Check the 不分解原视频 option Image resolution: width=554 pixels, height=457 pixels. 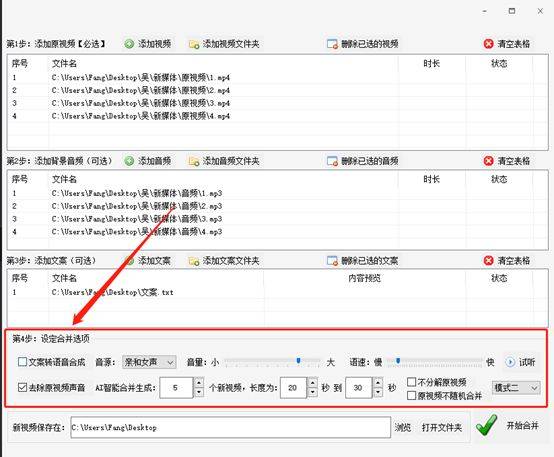tap(411, 382)
